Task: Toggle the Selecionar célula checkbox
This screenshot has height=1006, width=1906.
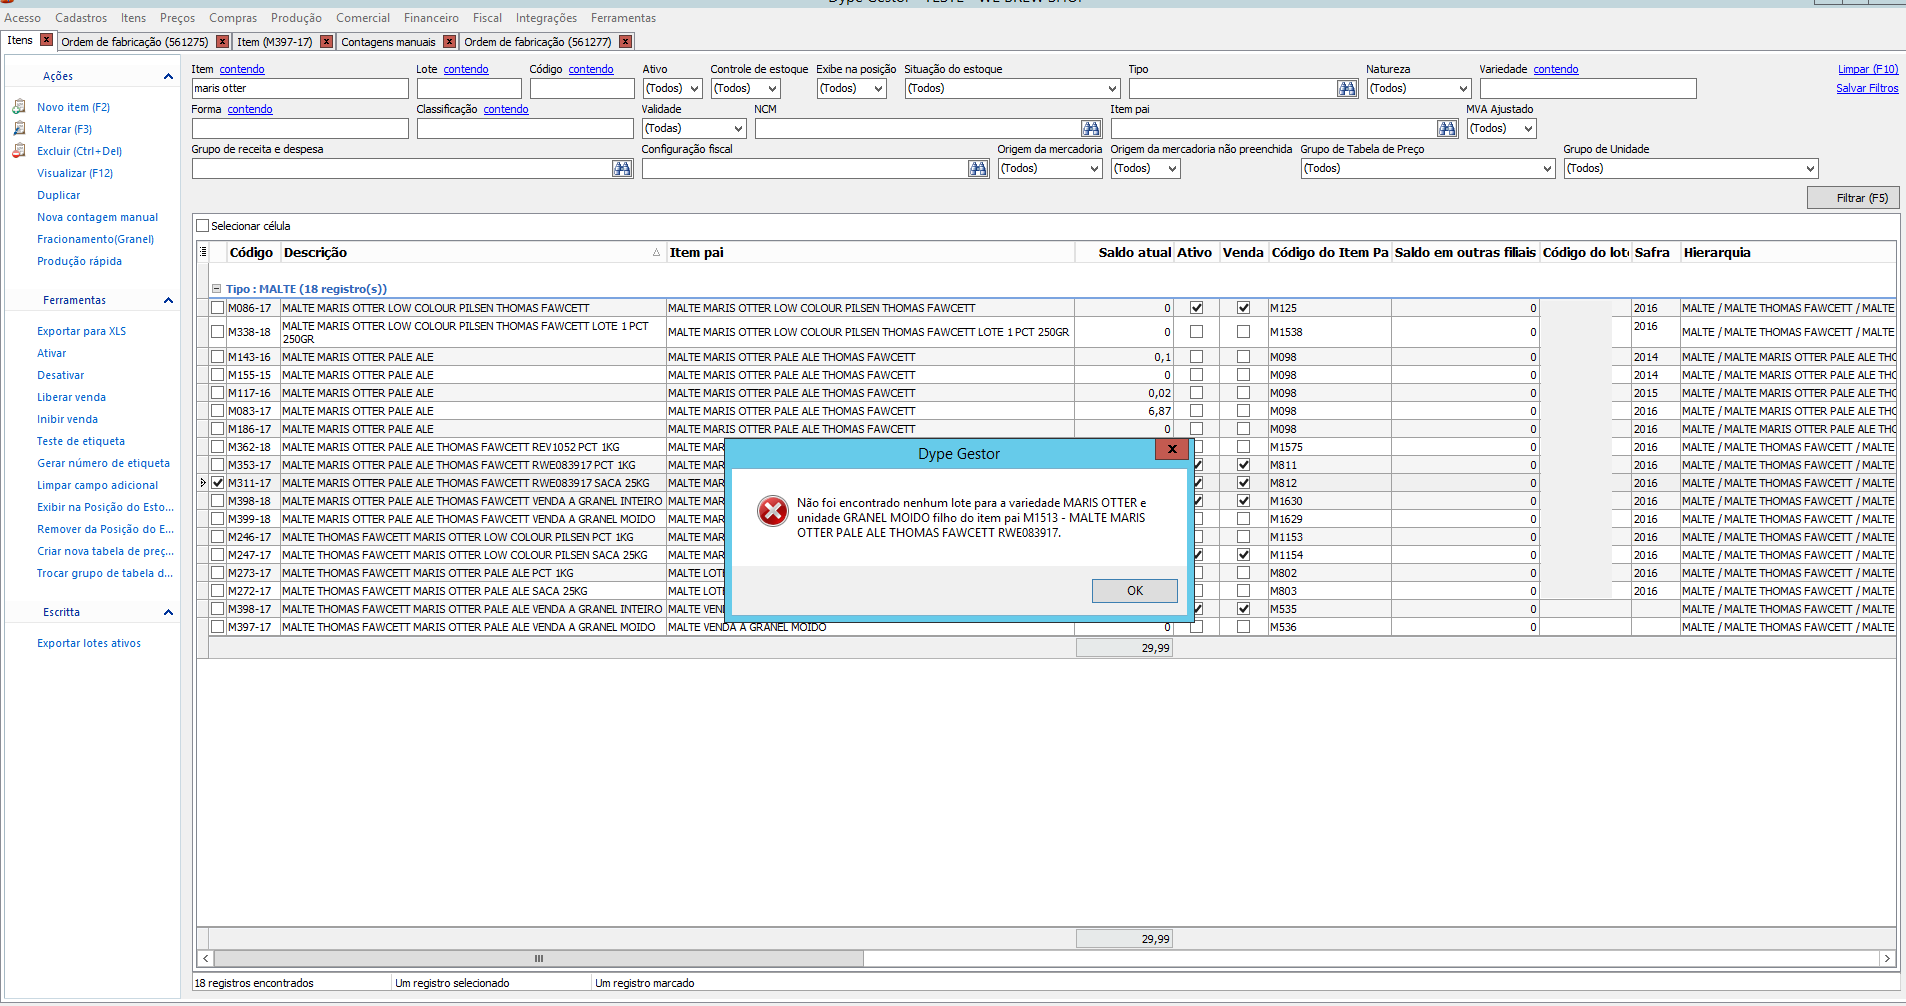Action: (203, 226)
